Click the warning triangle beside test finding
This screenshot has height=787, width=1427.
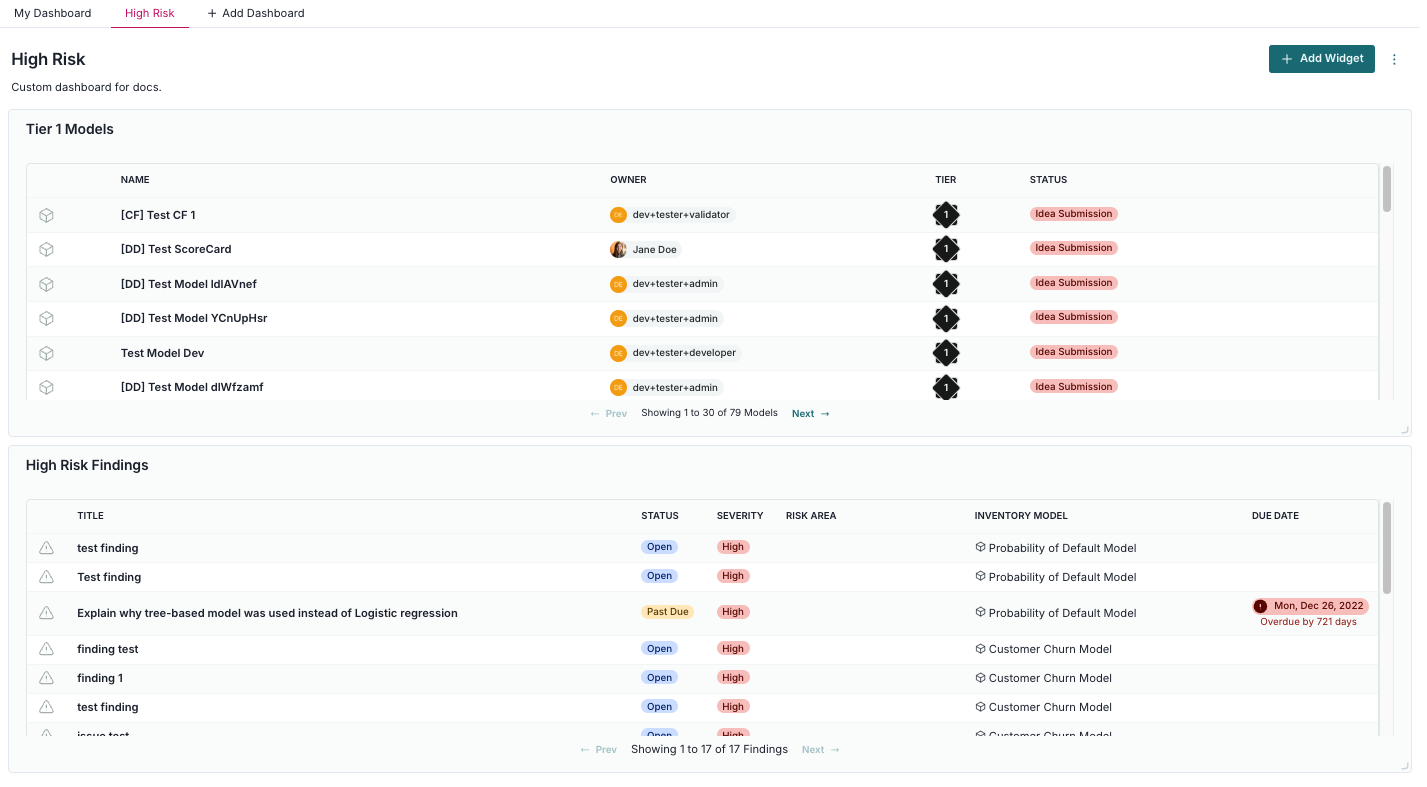point(46,547)
